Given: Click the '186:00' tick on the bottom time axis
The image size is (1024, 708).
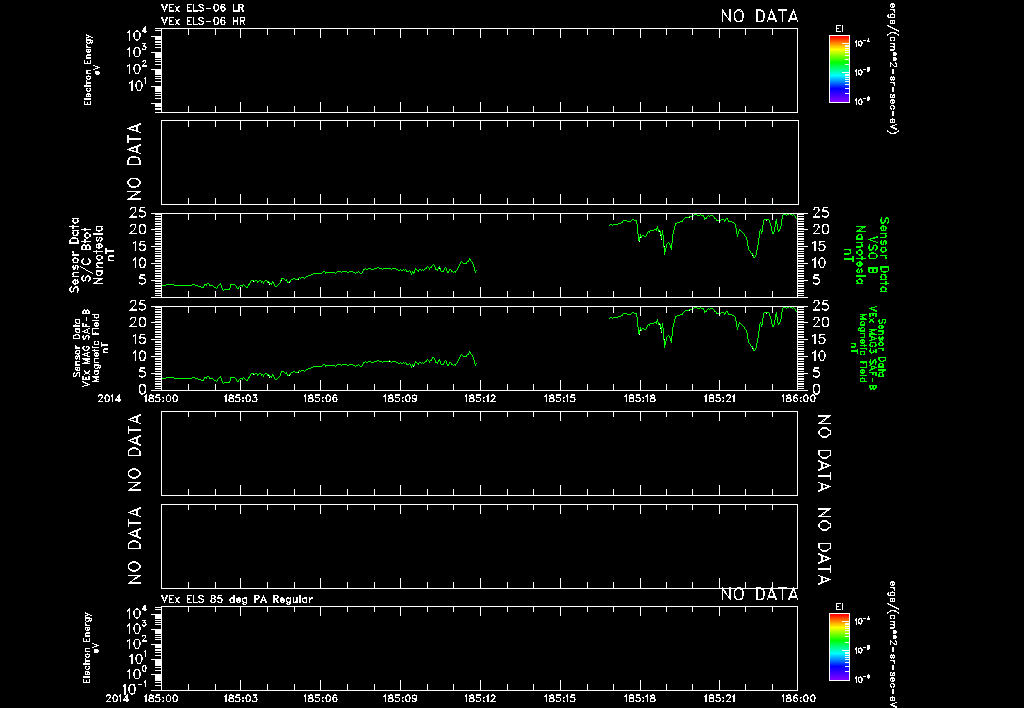Looking at the screenshot, I should tap(798, 698).
